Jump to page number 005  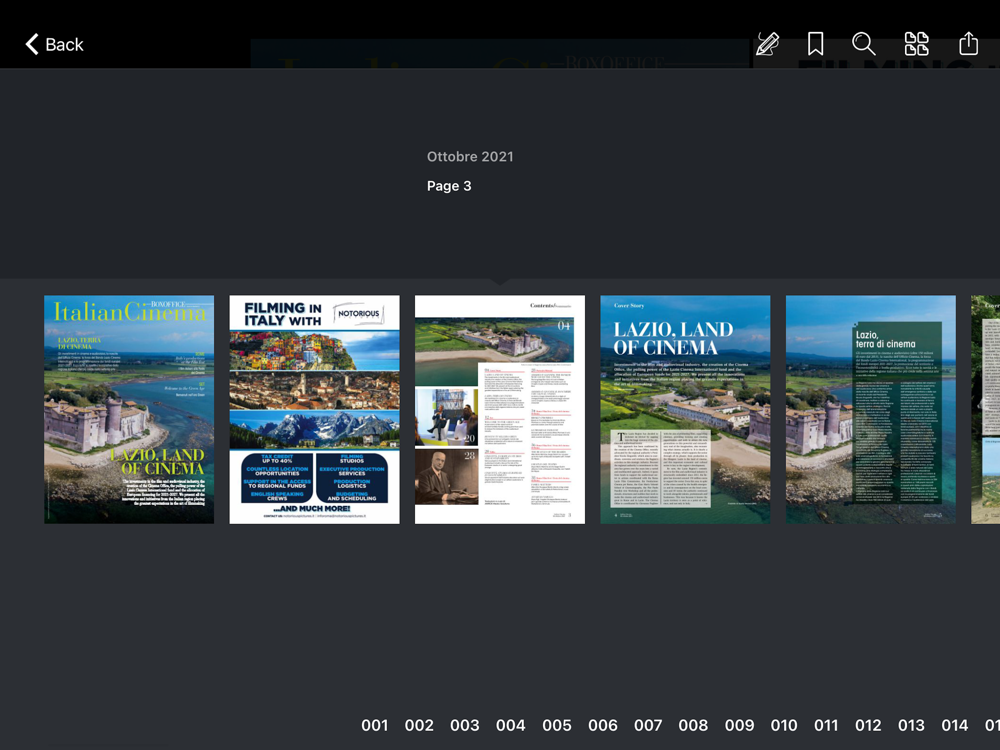coord(557,725)
